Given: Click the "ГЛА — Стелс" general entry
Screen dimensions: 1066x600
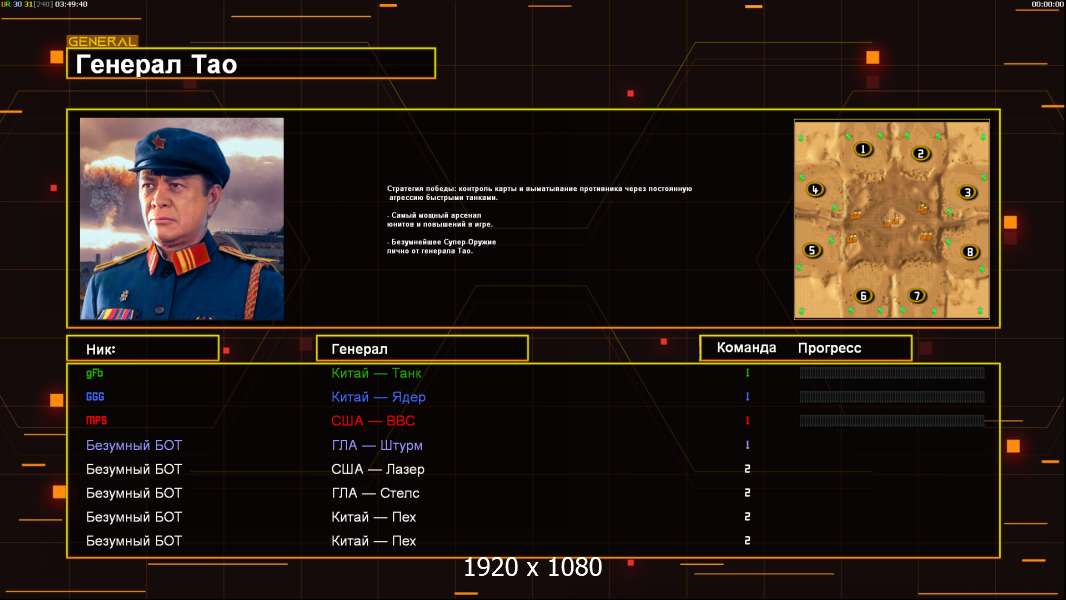Looking at the screenshot, I should point(375,493).
